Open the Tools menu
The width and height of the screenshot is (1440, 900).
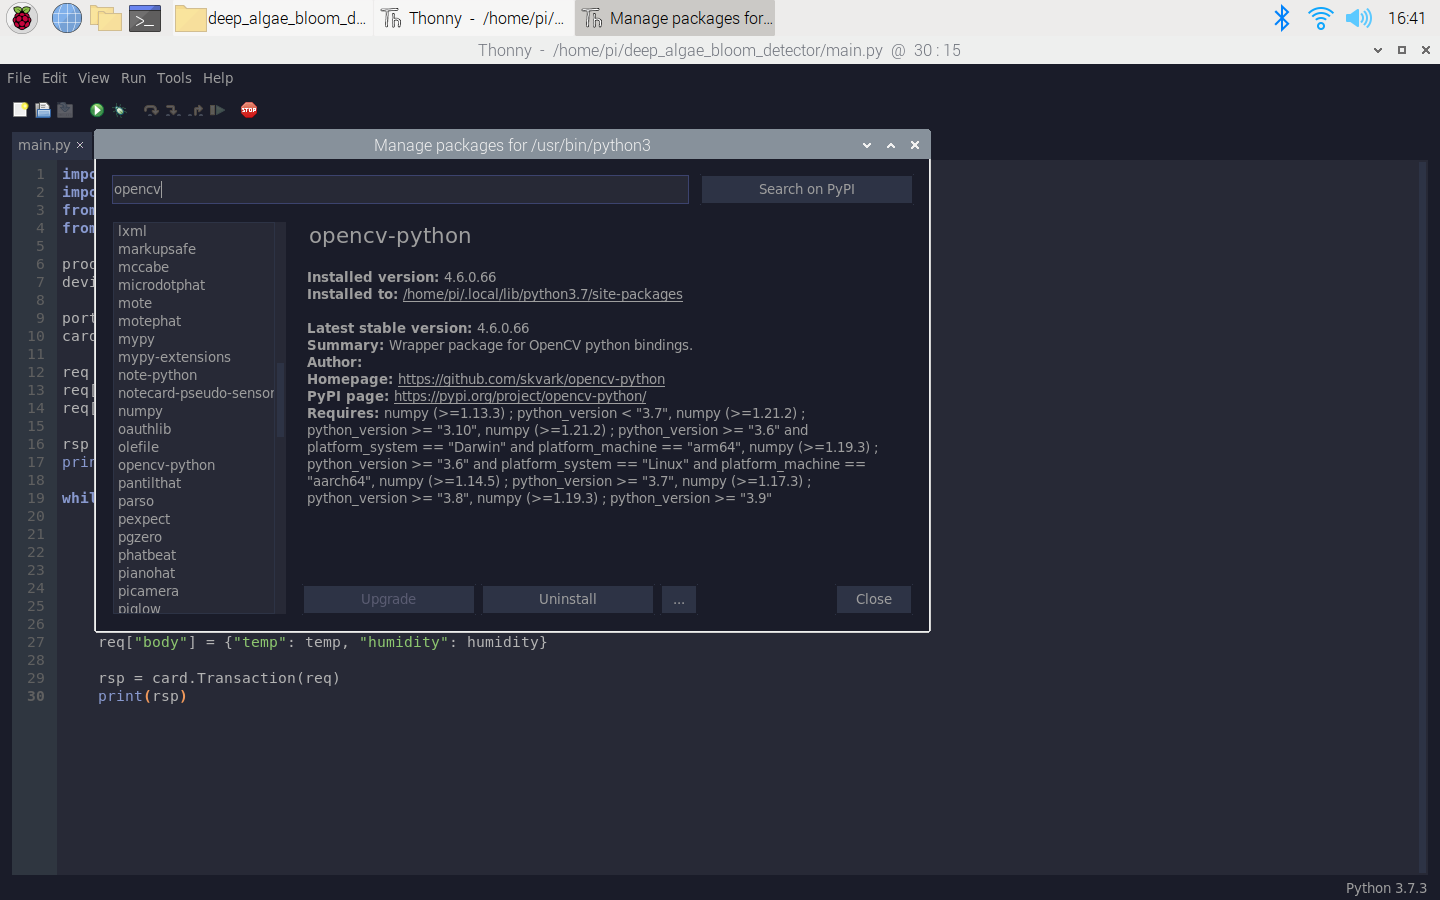[x=174, y=78]
